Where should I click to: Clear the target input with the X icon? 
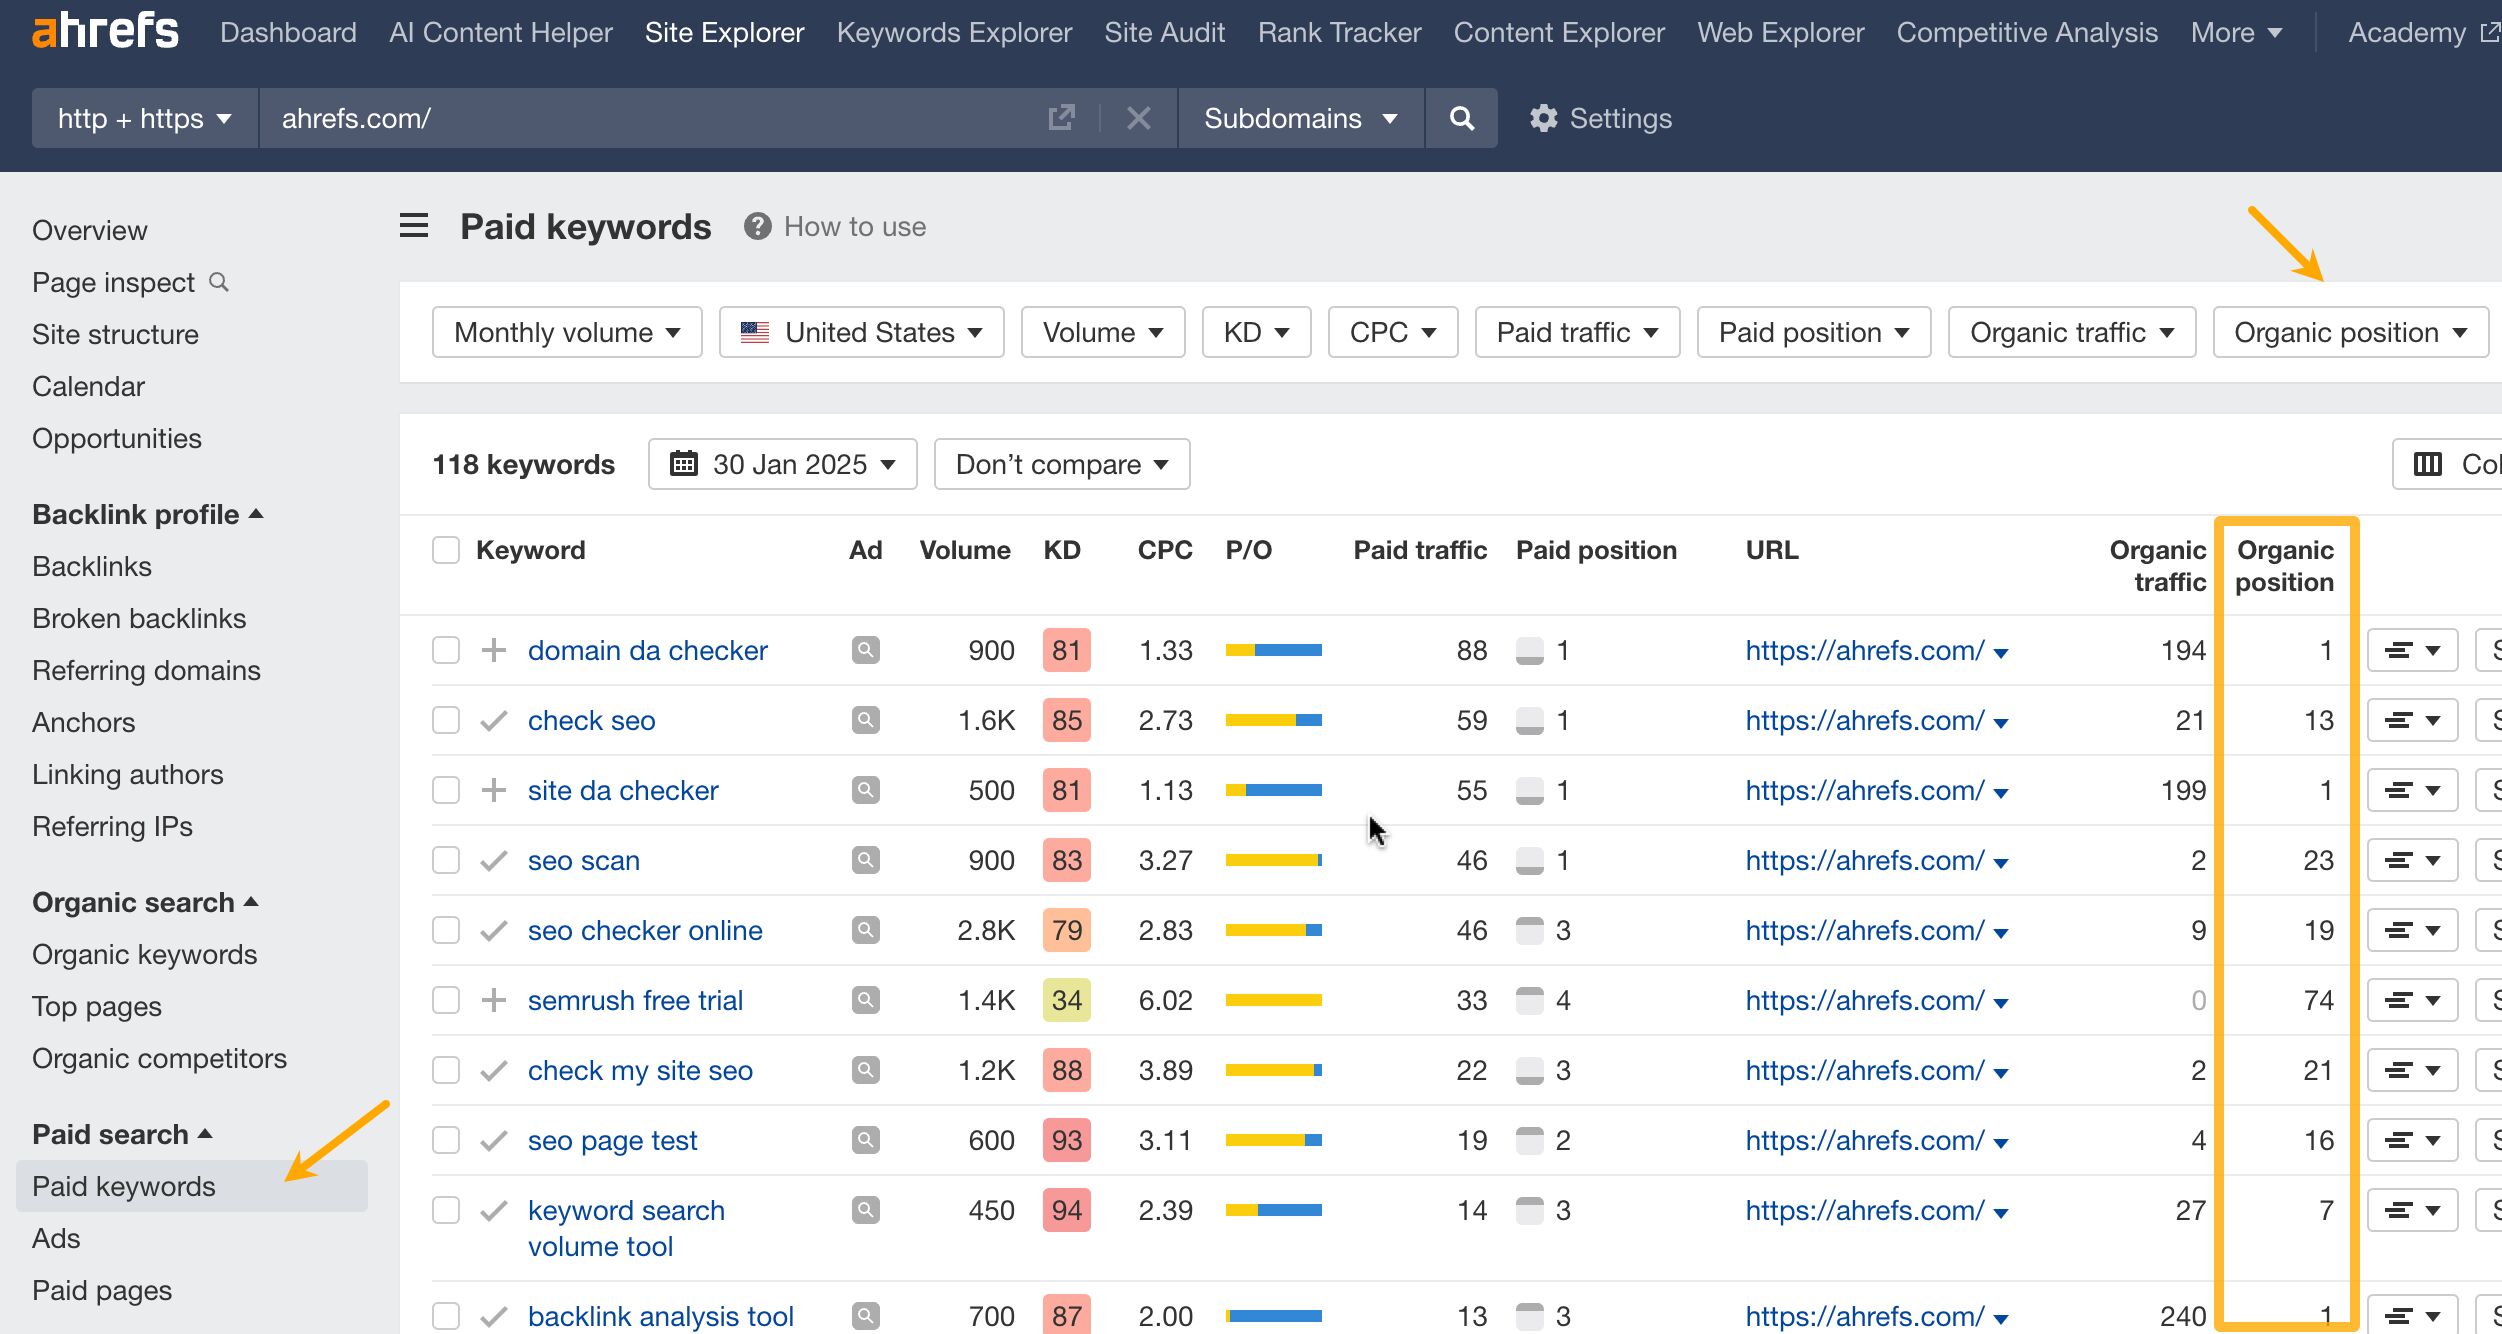tap(1139, 118)
